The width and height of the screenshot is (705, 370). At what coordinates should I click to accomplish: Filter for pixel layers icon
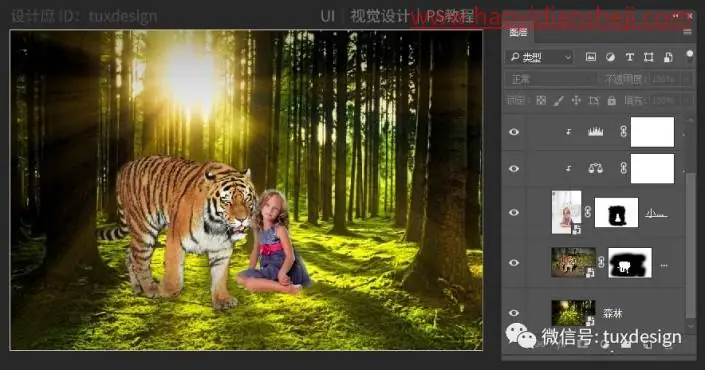590,57
